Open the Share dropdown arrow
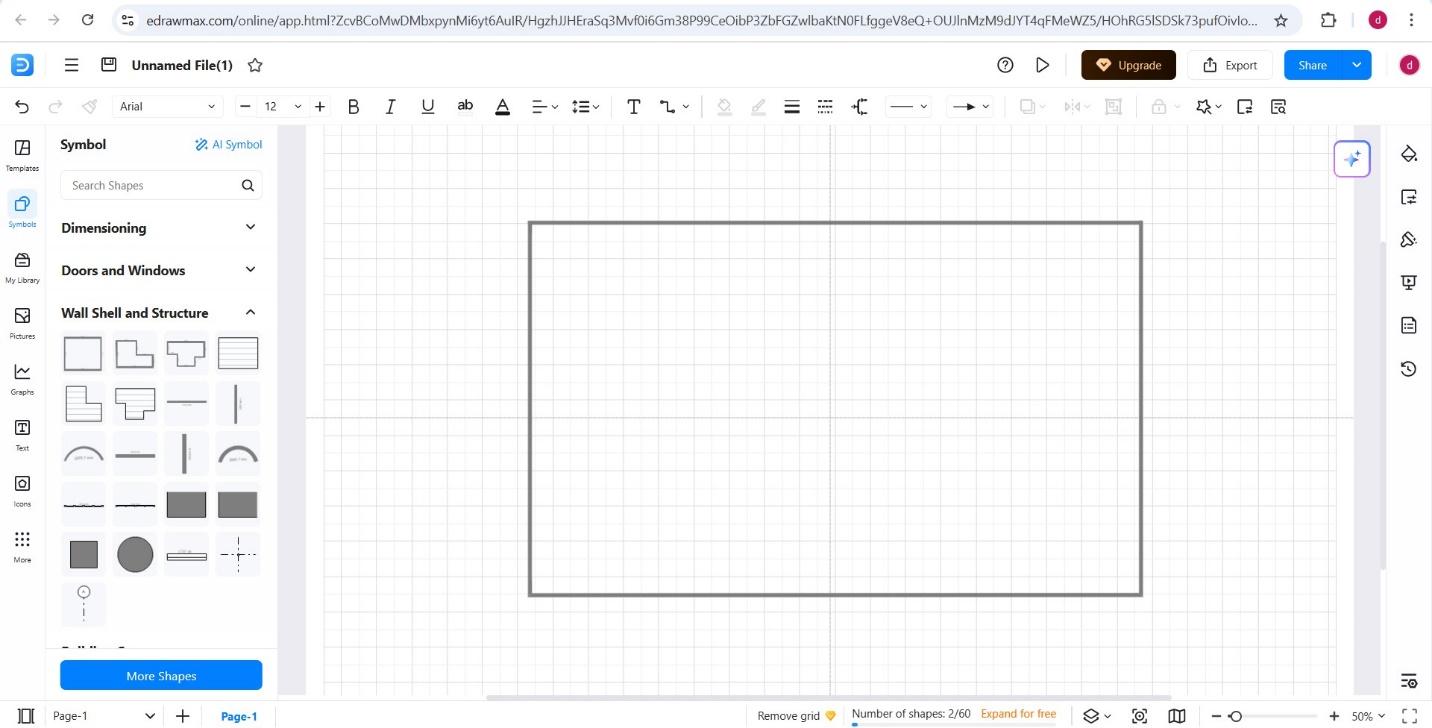 pos(1357,65)
